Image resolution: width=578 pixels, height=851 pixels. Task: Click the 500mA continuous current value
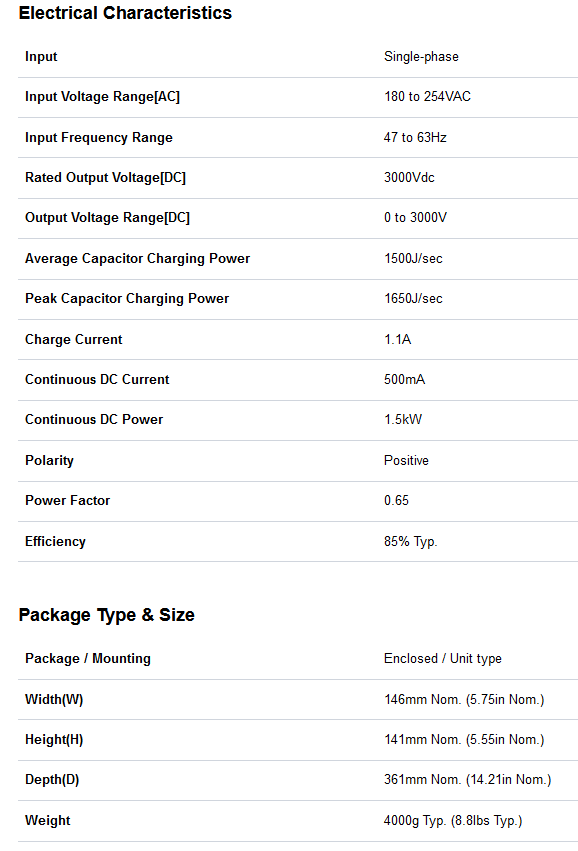click(404, 379)
